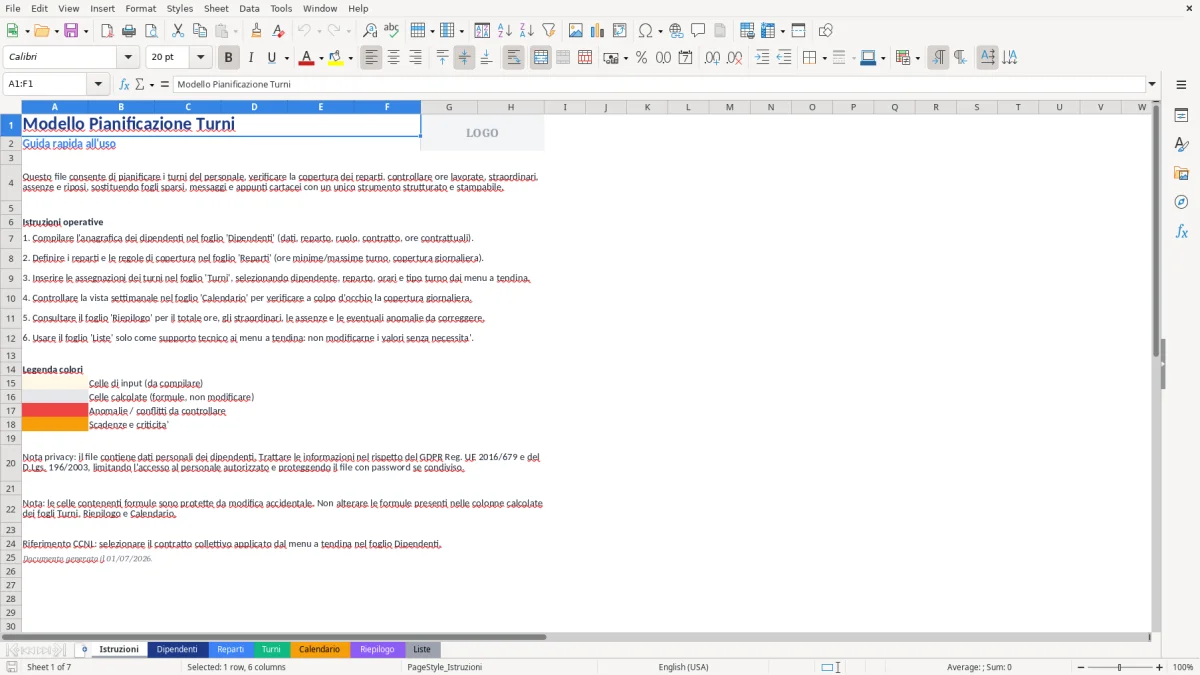1200x675 pixels.
Task: Toggle Align Left for cell
Action: [372, 58]
